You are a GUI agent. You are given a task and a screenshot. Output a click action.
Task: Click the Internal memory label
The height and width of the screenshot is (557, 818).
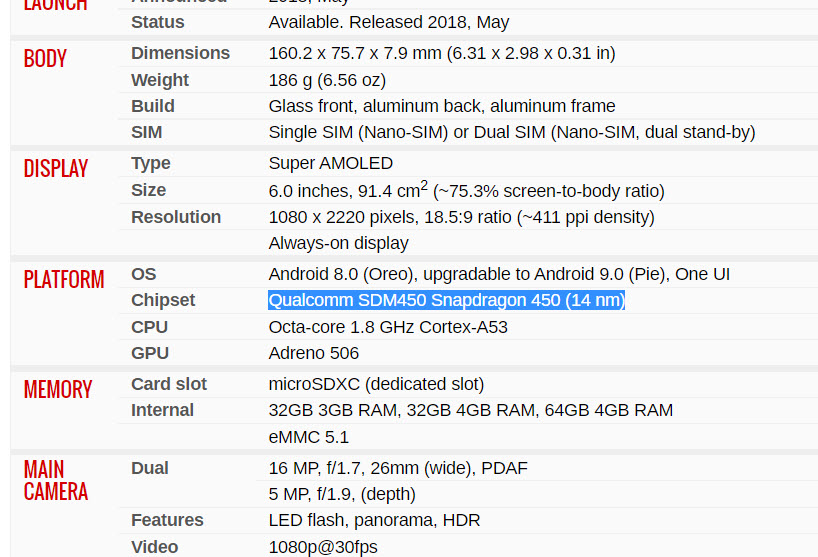162,410
